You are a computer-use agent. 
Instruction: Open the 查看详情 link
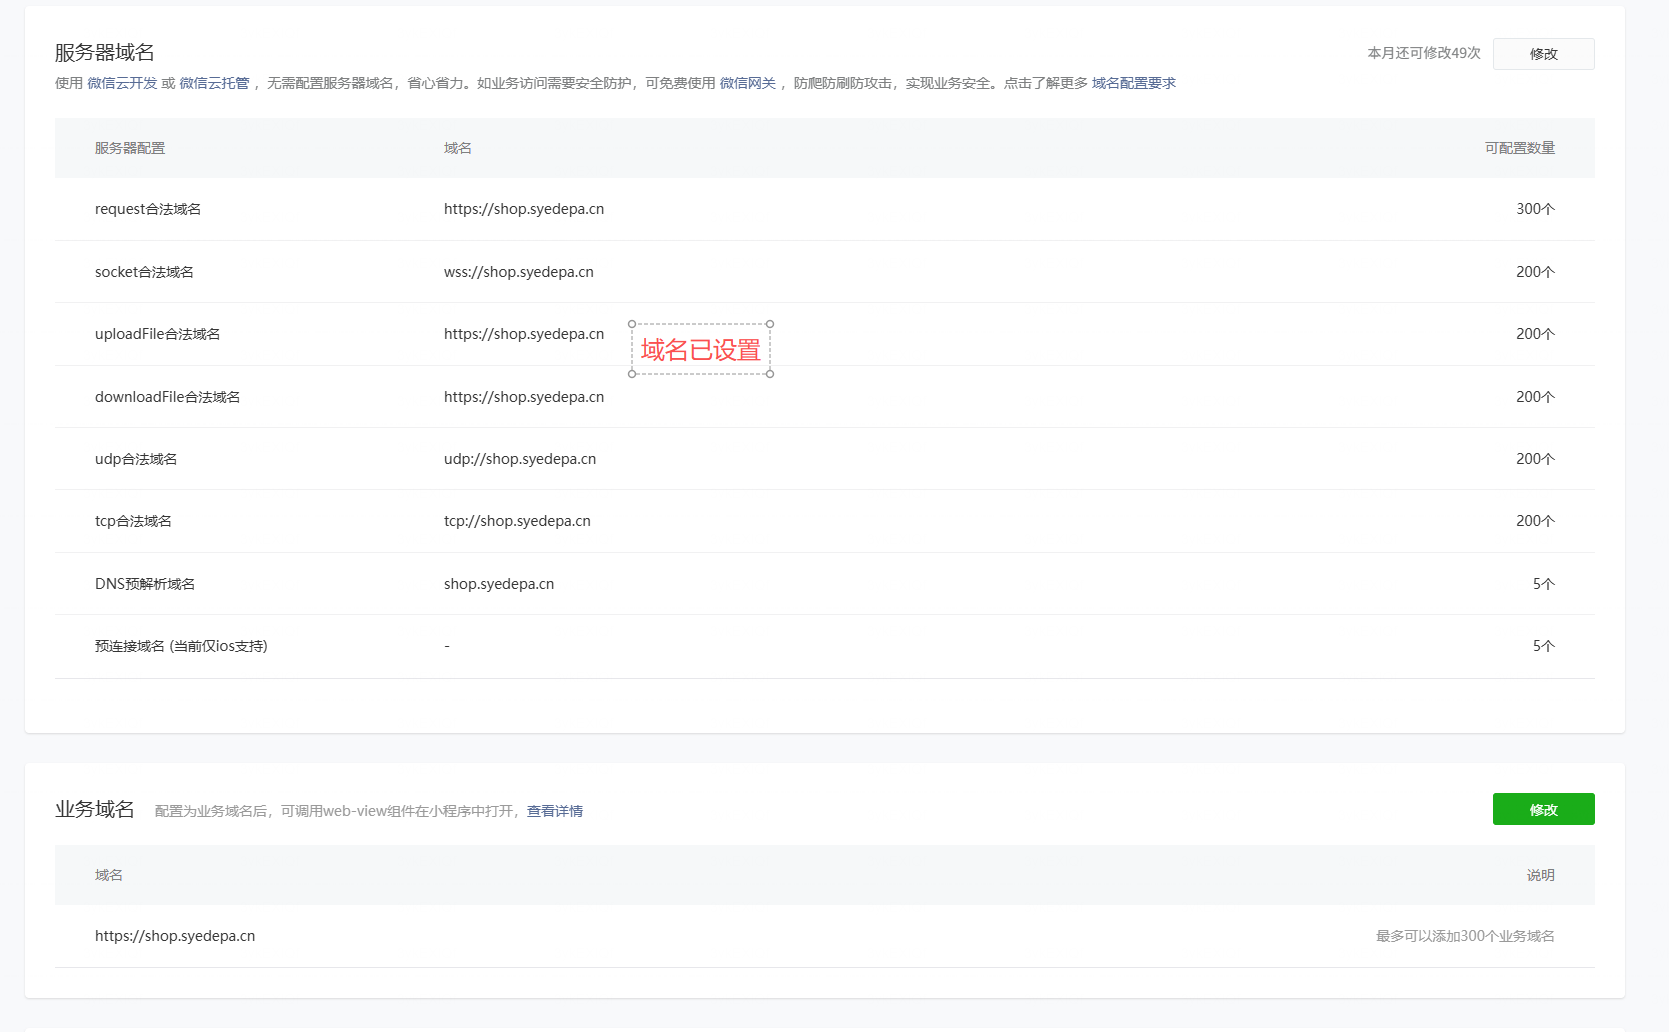[x=554, y=811]
